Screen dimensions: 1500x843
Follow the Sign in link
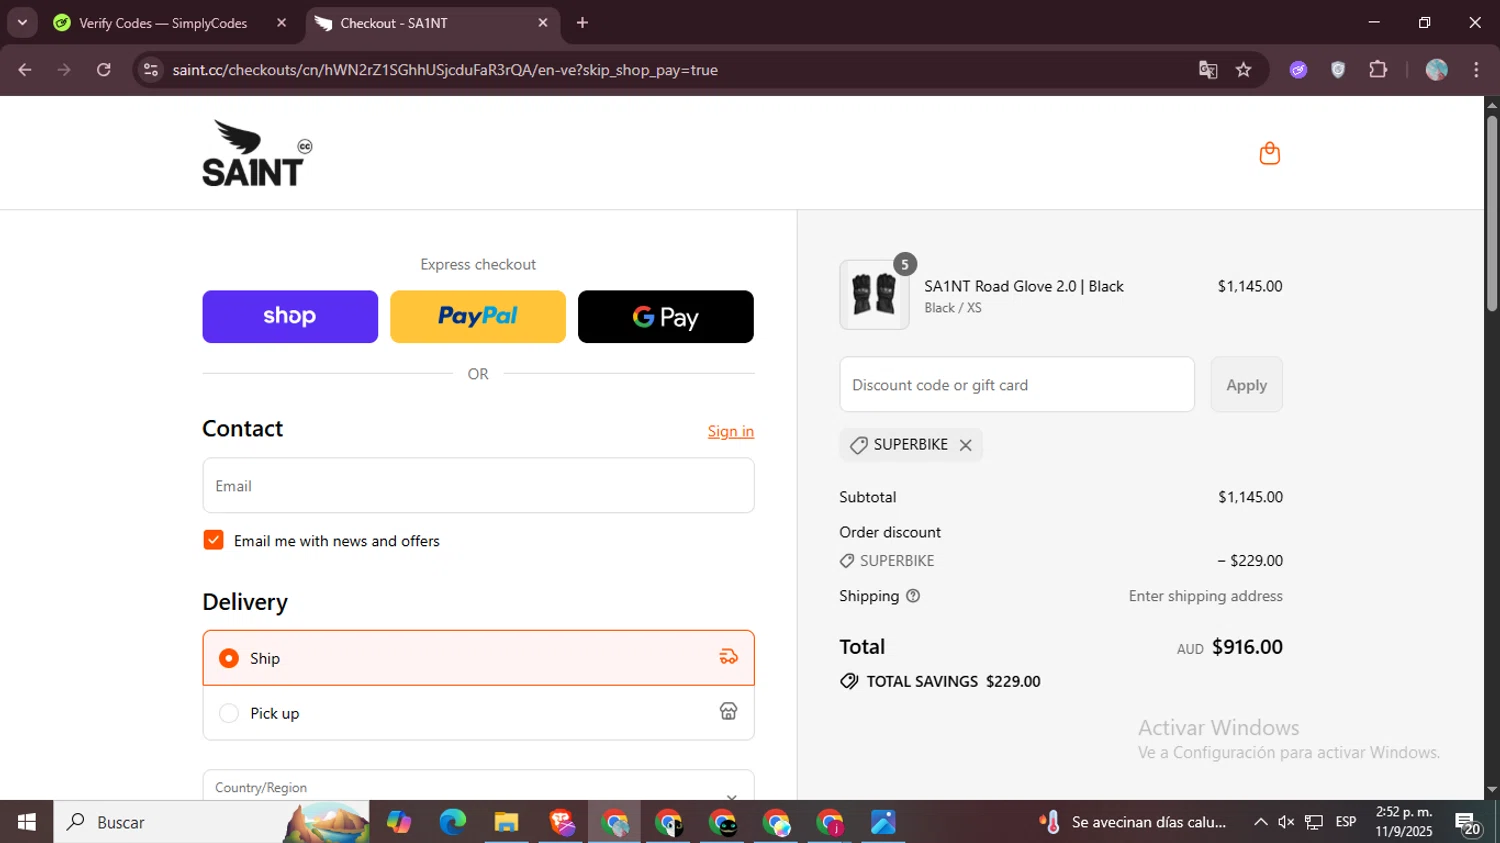(731, 431)
